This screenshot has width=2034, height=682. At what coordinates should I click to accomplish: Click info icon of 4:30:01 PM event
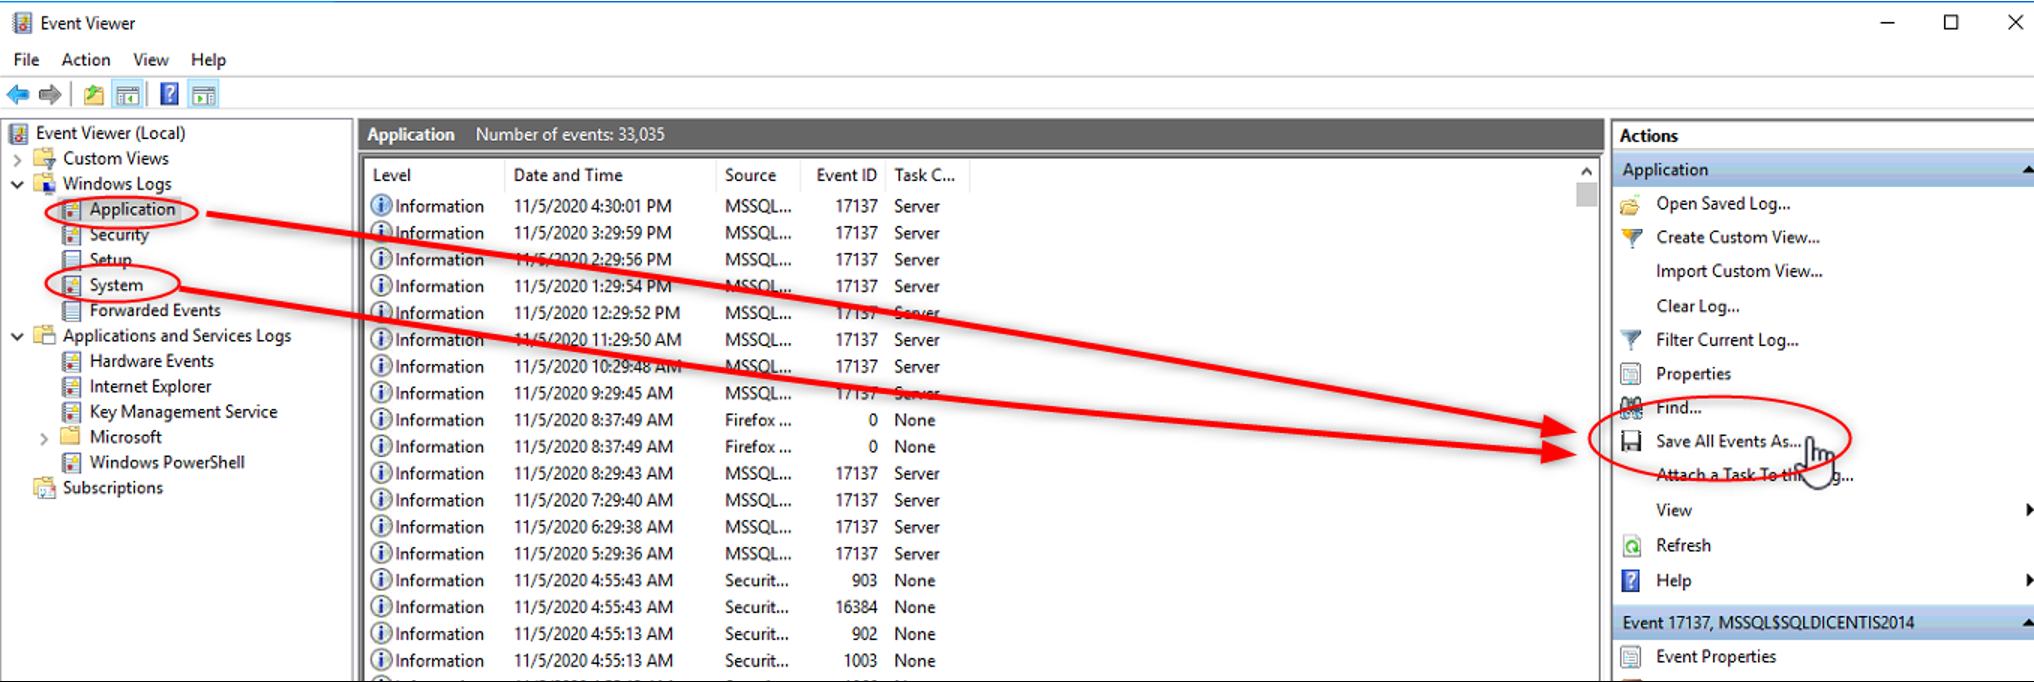(381, 205)
